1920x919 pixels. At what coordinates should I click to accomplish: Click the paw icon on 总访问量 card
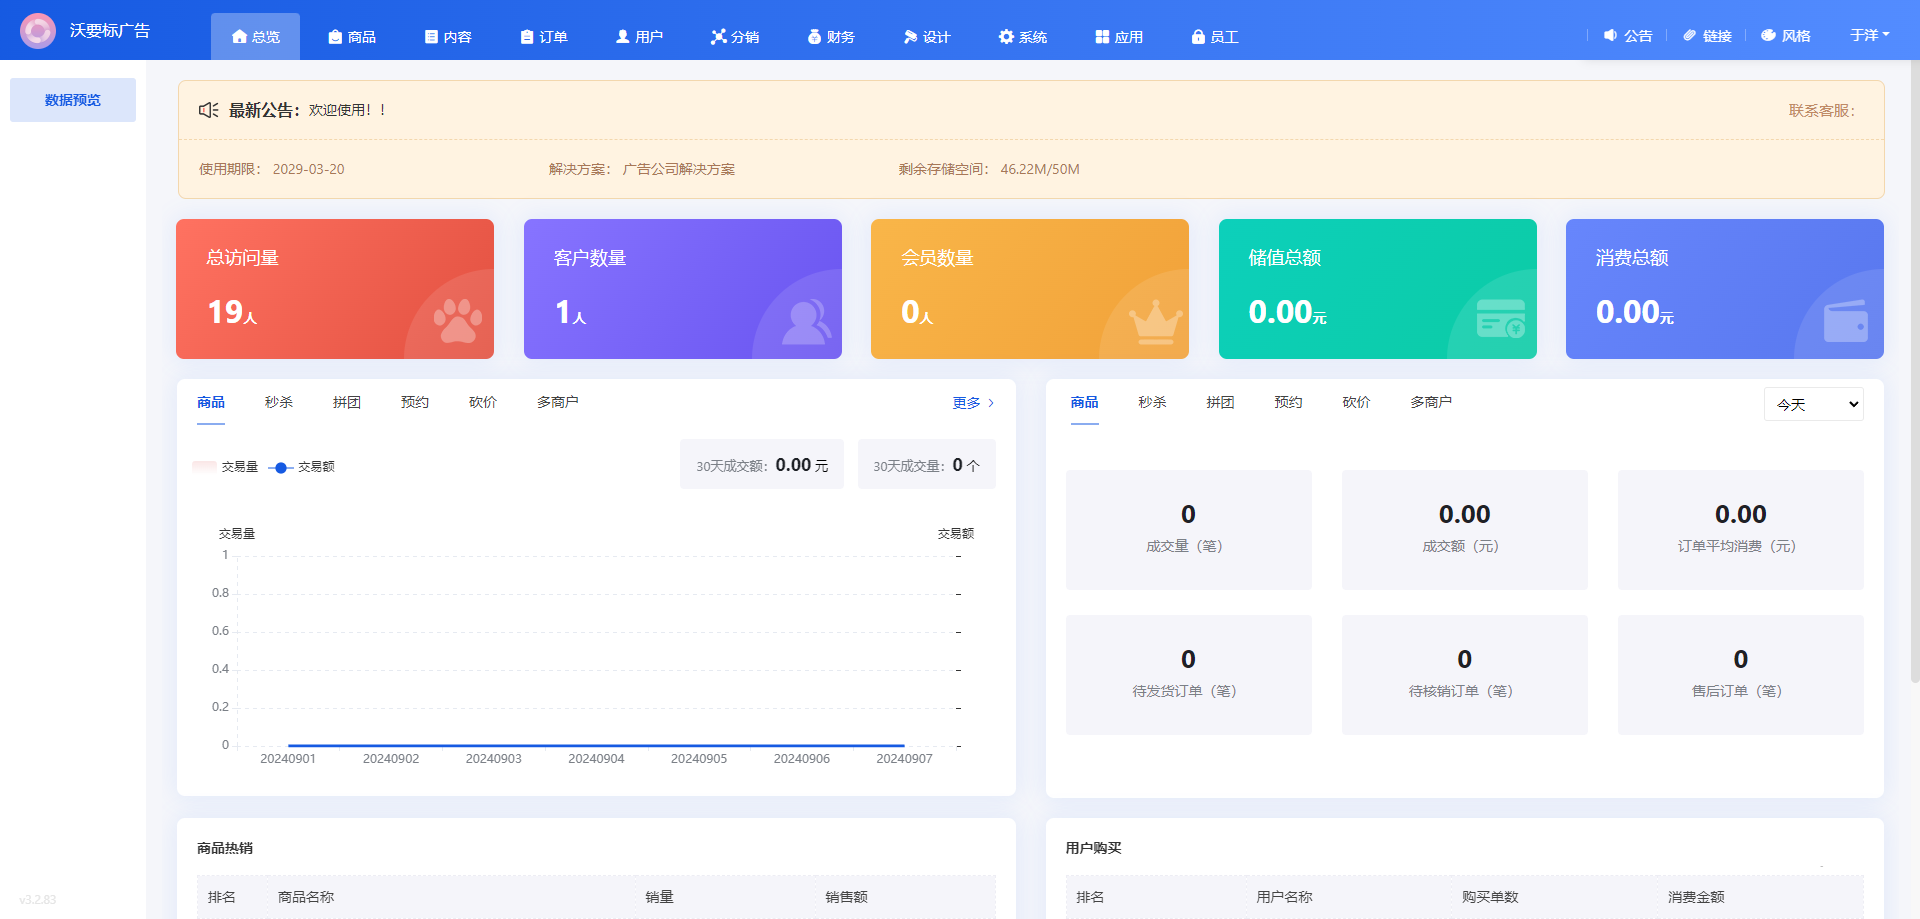tap(458, 320)
